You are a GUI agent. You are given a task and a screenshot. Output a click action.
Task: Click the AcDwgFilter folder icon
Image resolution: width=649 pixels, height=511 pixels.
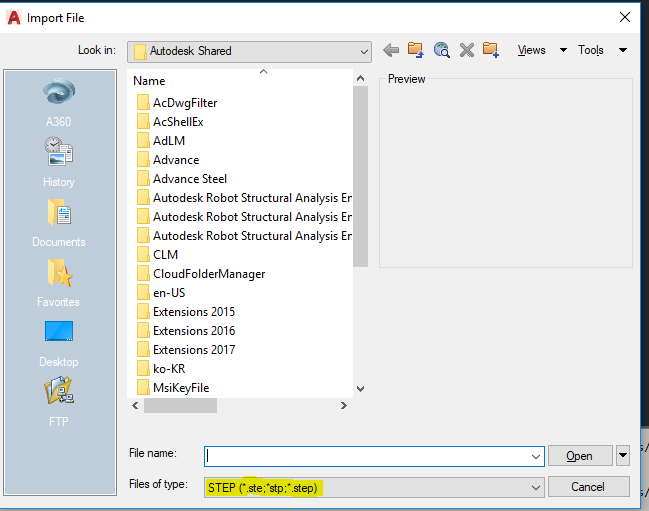point(143,103)
